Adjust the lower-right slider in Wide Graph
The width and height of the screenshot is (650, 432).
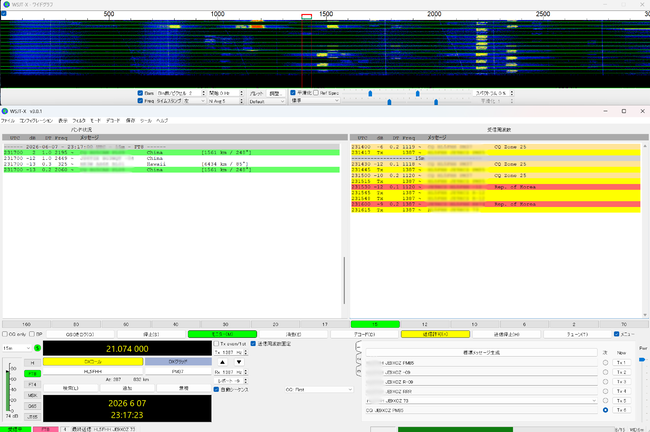click(436, 102)
